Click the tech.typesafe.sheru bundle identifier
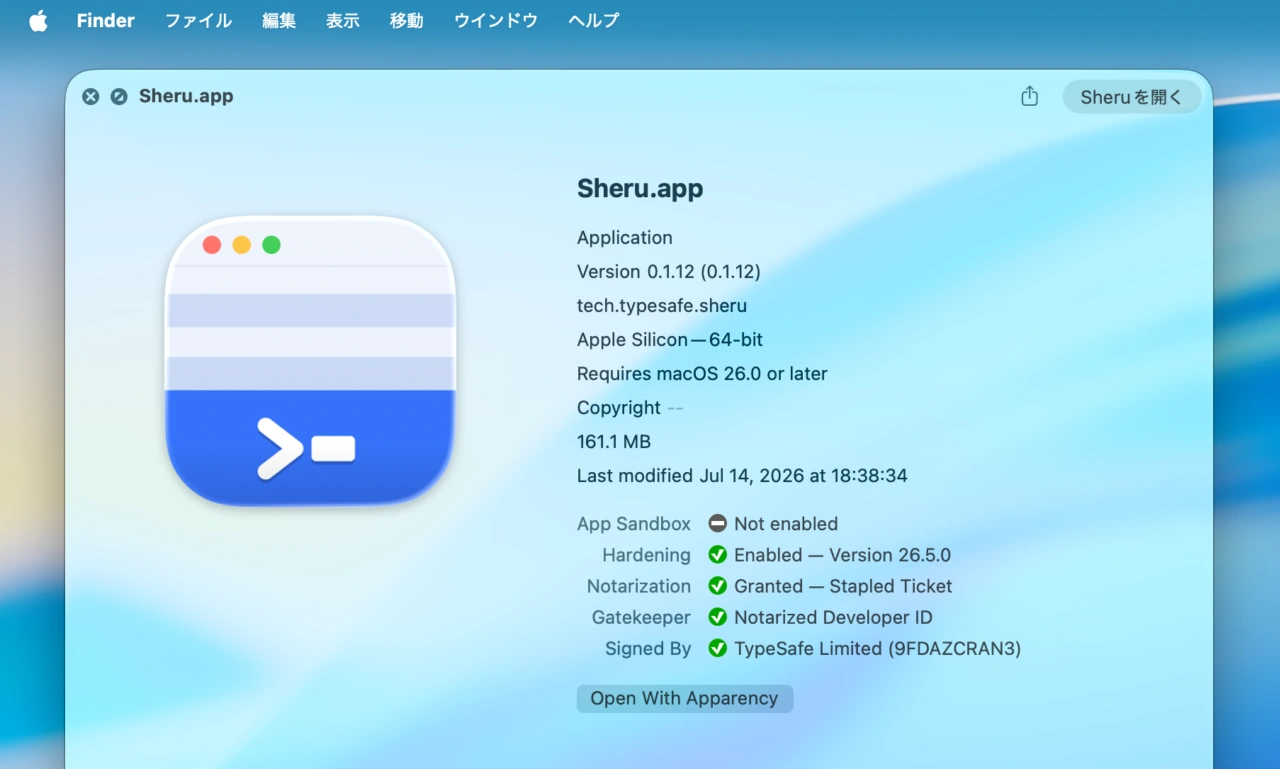Screen dimensions: 1280x769 (662, 305)
